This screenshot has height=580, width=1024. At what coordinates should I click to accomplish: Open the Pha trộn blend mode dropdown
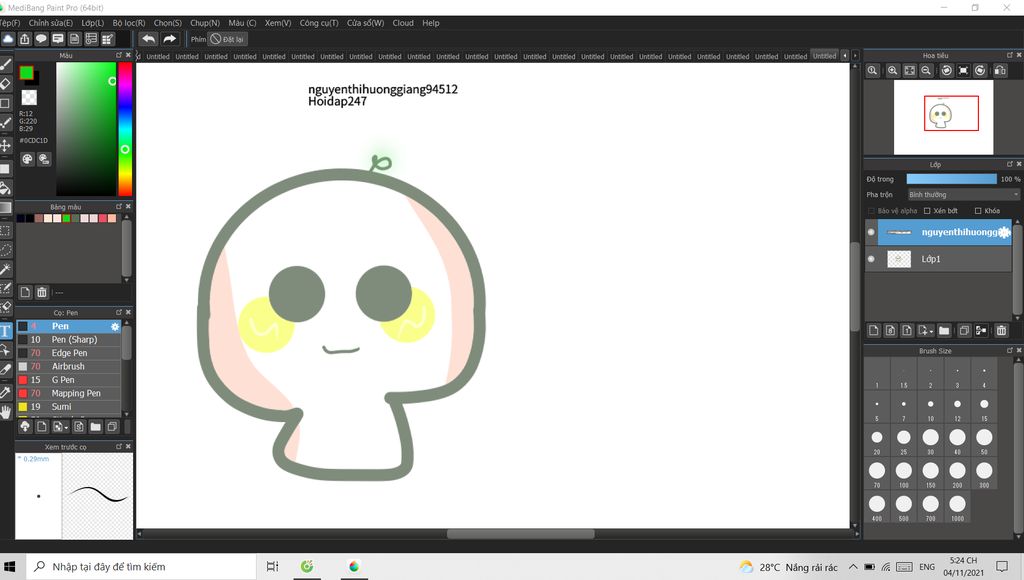coord(963,195)
